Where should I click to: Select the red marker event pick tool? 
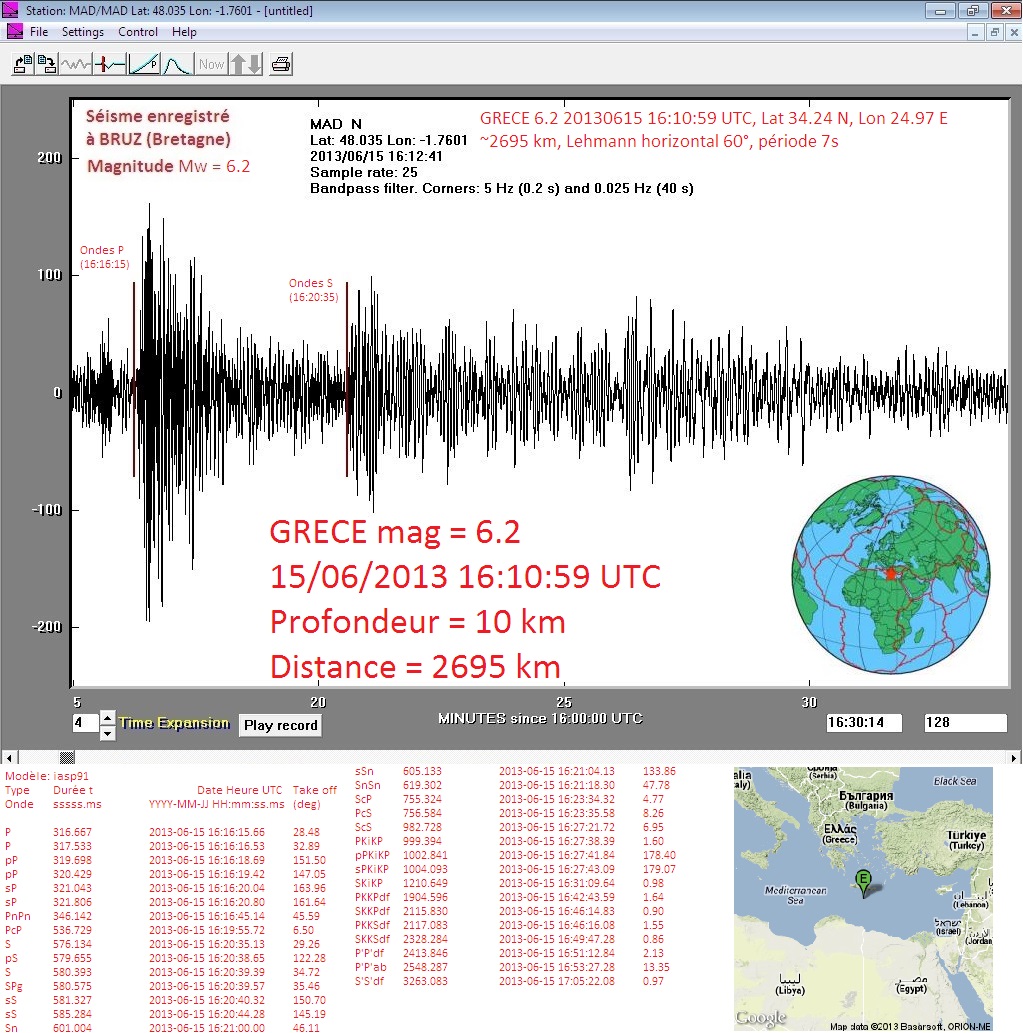click(x=110, y=65)
